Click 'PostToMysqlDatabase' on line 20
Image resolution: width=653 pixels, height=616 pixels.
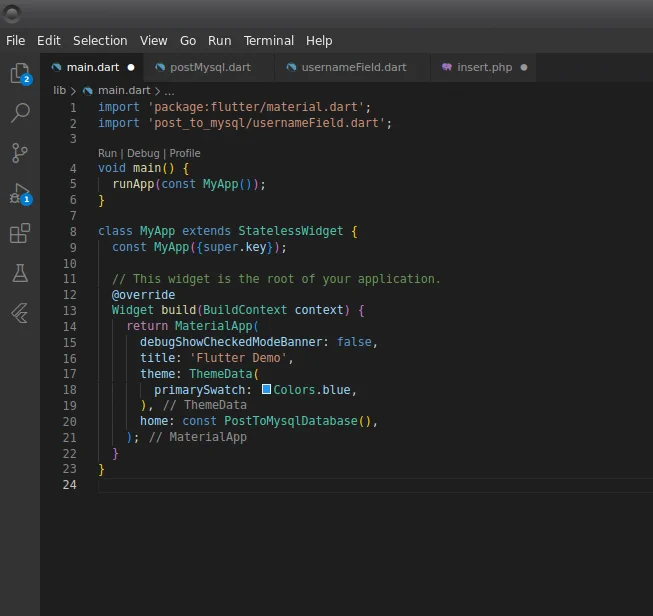point(290,421)
